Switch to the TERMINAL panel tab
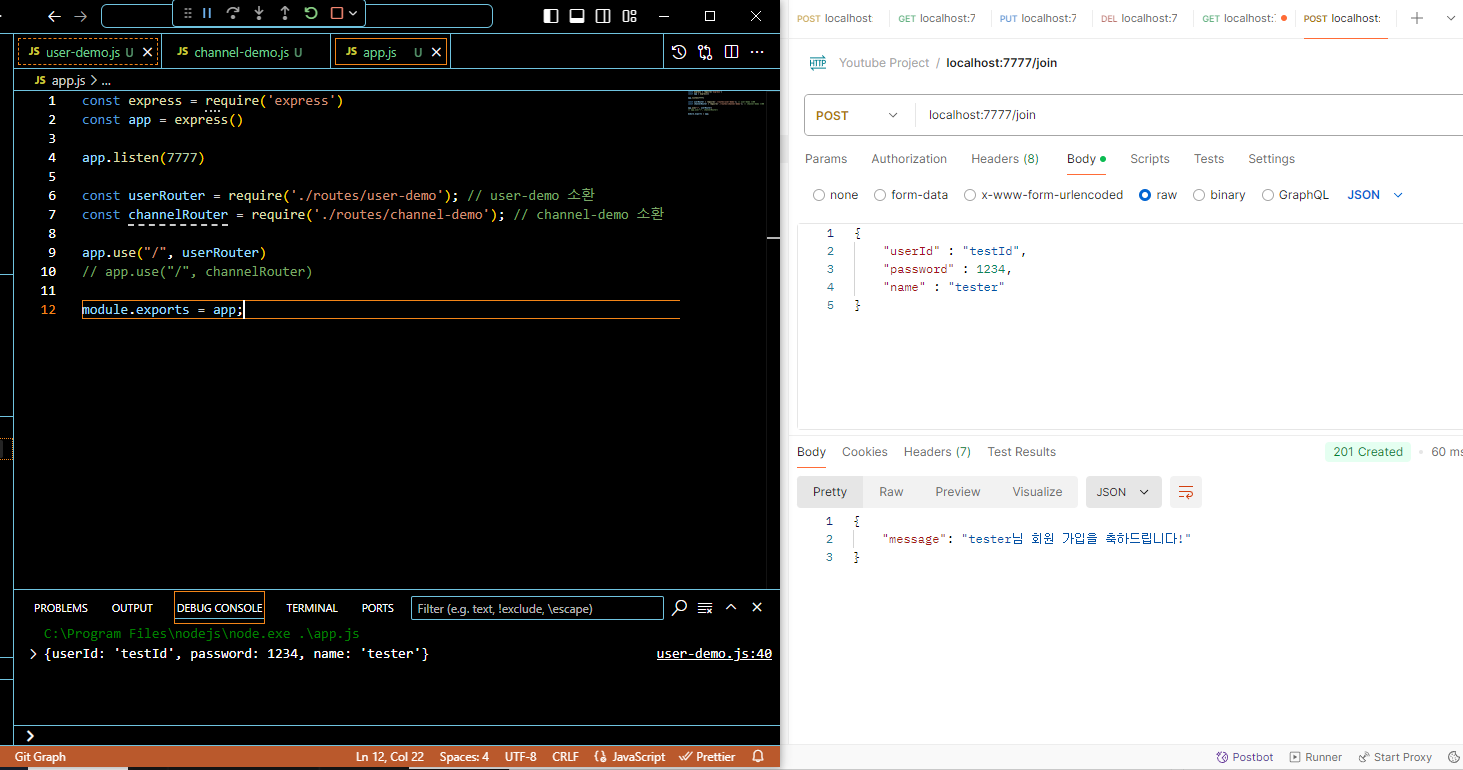Image resolution: width=1463 pixels, height=770 pixels. 312,608
